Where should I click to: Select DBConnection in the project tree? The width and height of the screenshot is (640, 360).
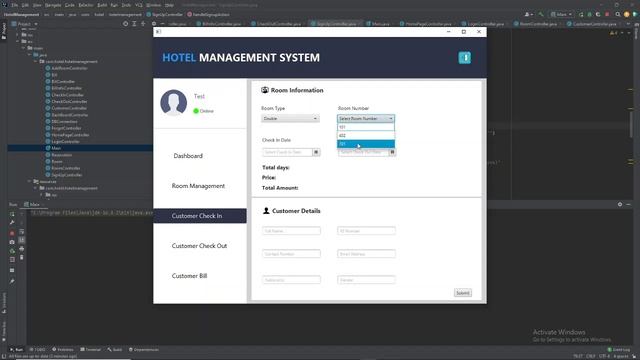coord(62,122)
